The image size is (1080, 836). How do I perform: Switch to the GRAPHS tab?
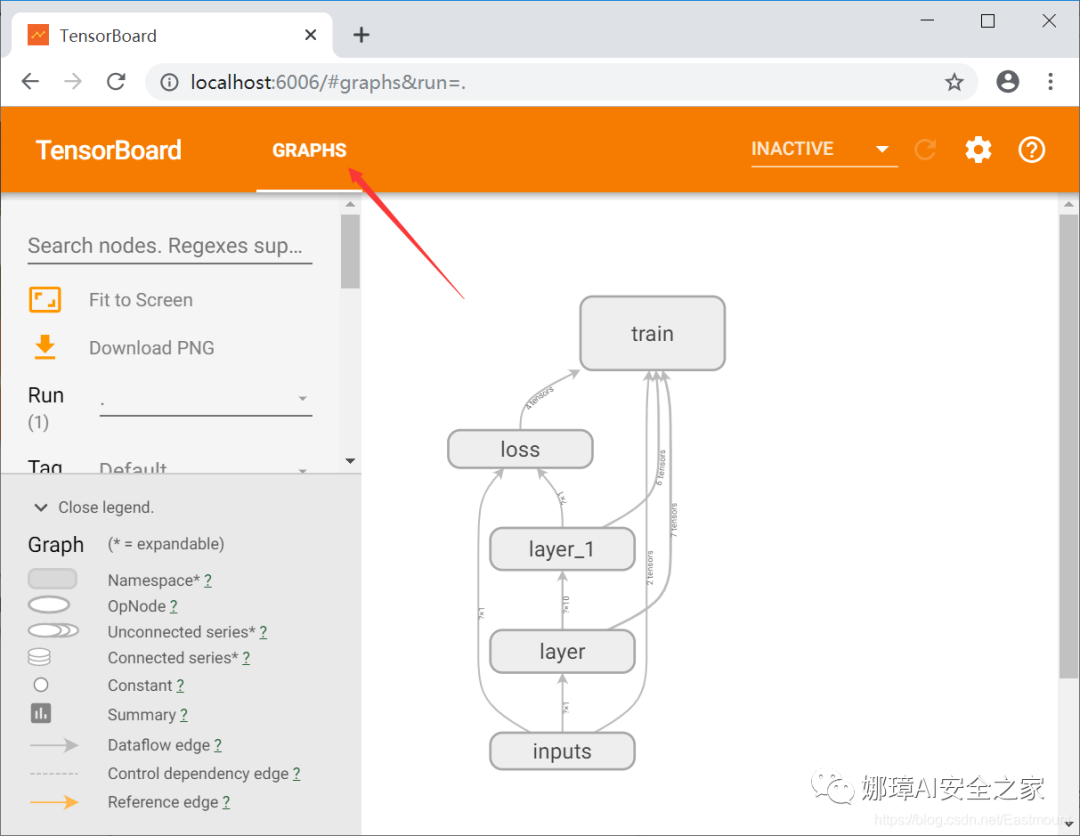pos(309,150)
